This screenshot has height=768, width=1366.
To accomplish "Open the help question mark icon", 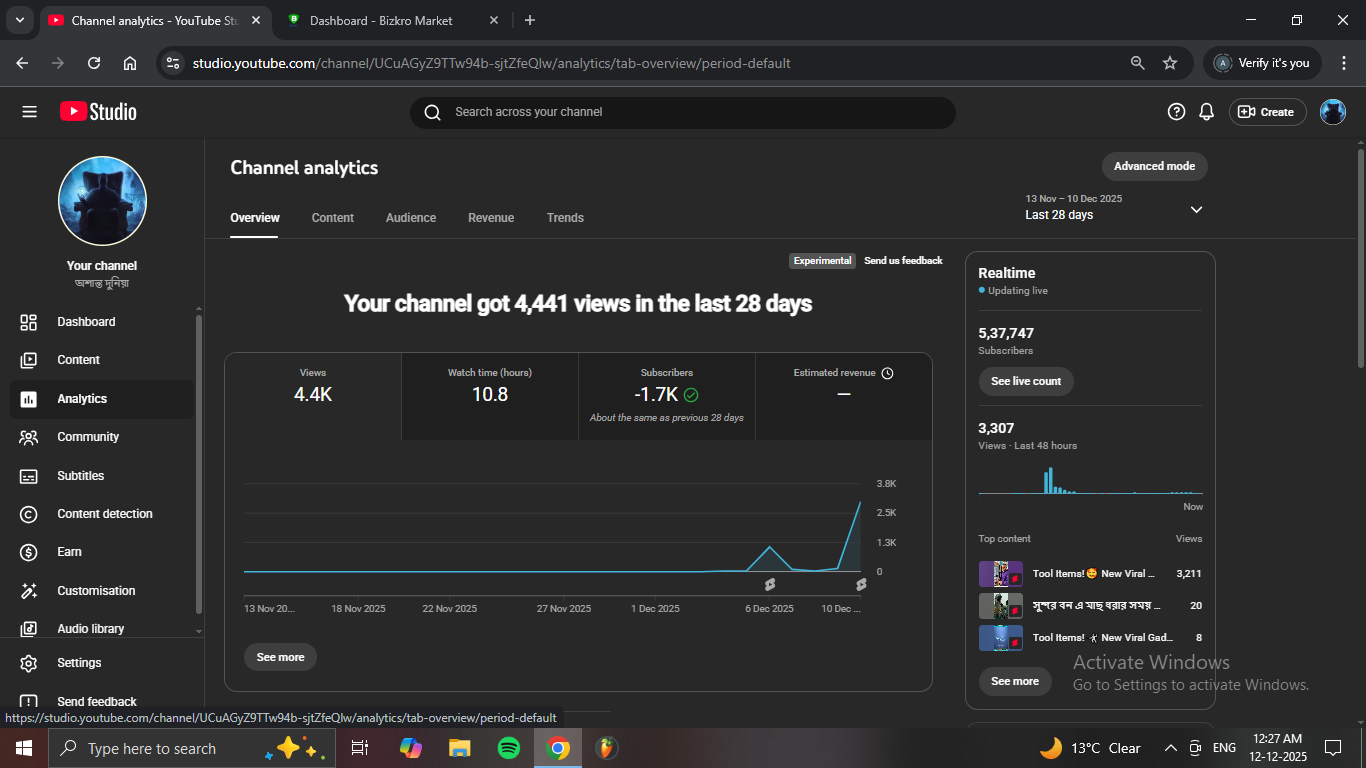I will coord(1176,112).
